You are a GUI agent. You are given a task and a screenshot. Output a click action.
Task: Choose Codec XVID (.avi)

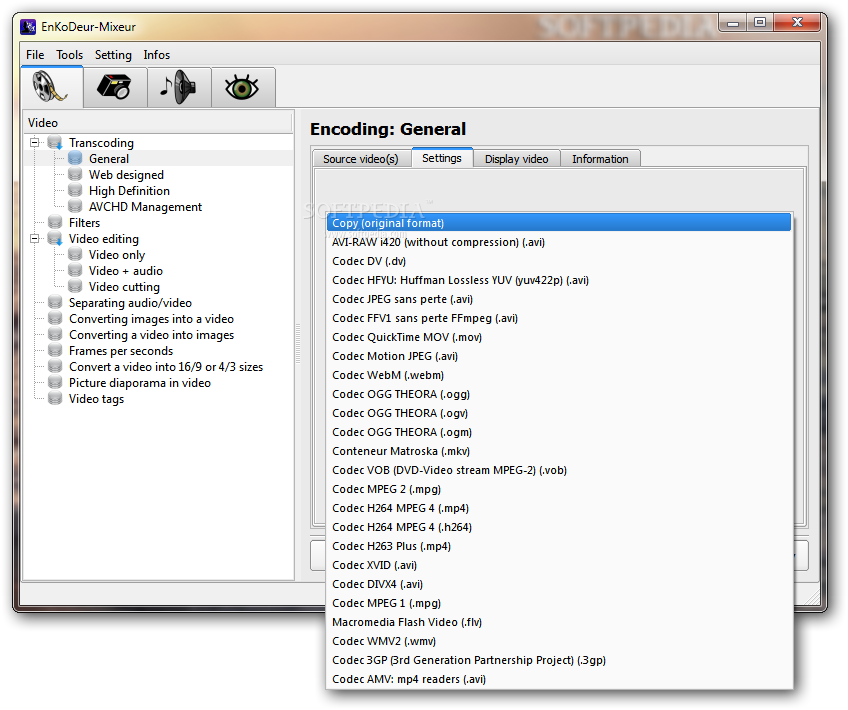pyautogui.click(x=559, y=565)
